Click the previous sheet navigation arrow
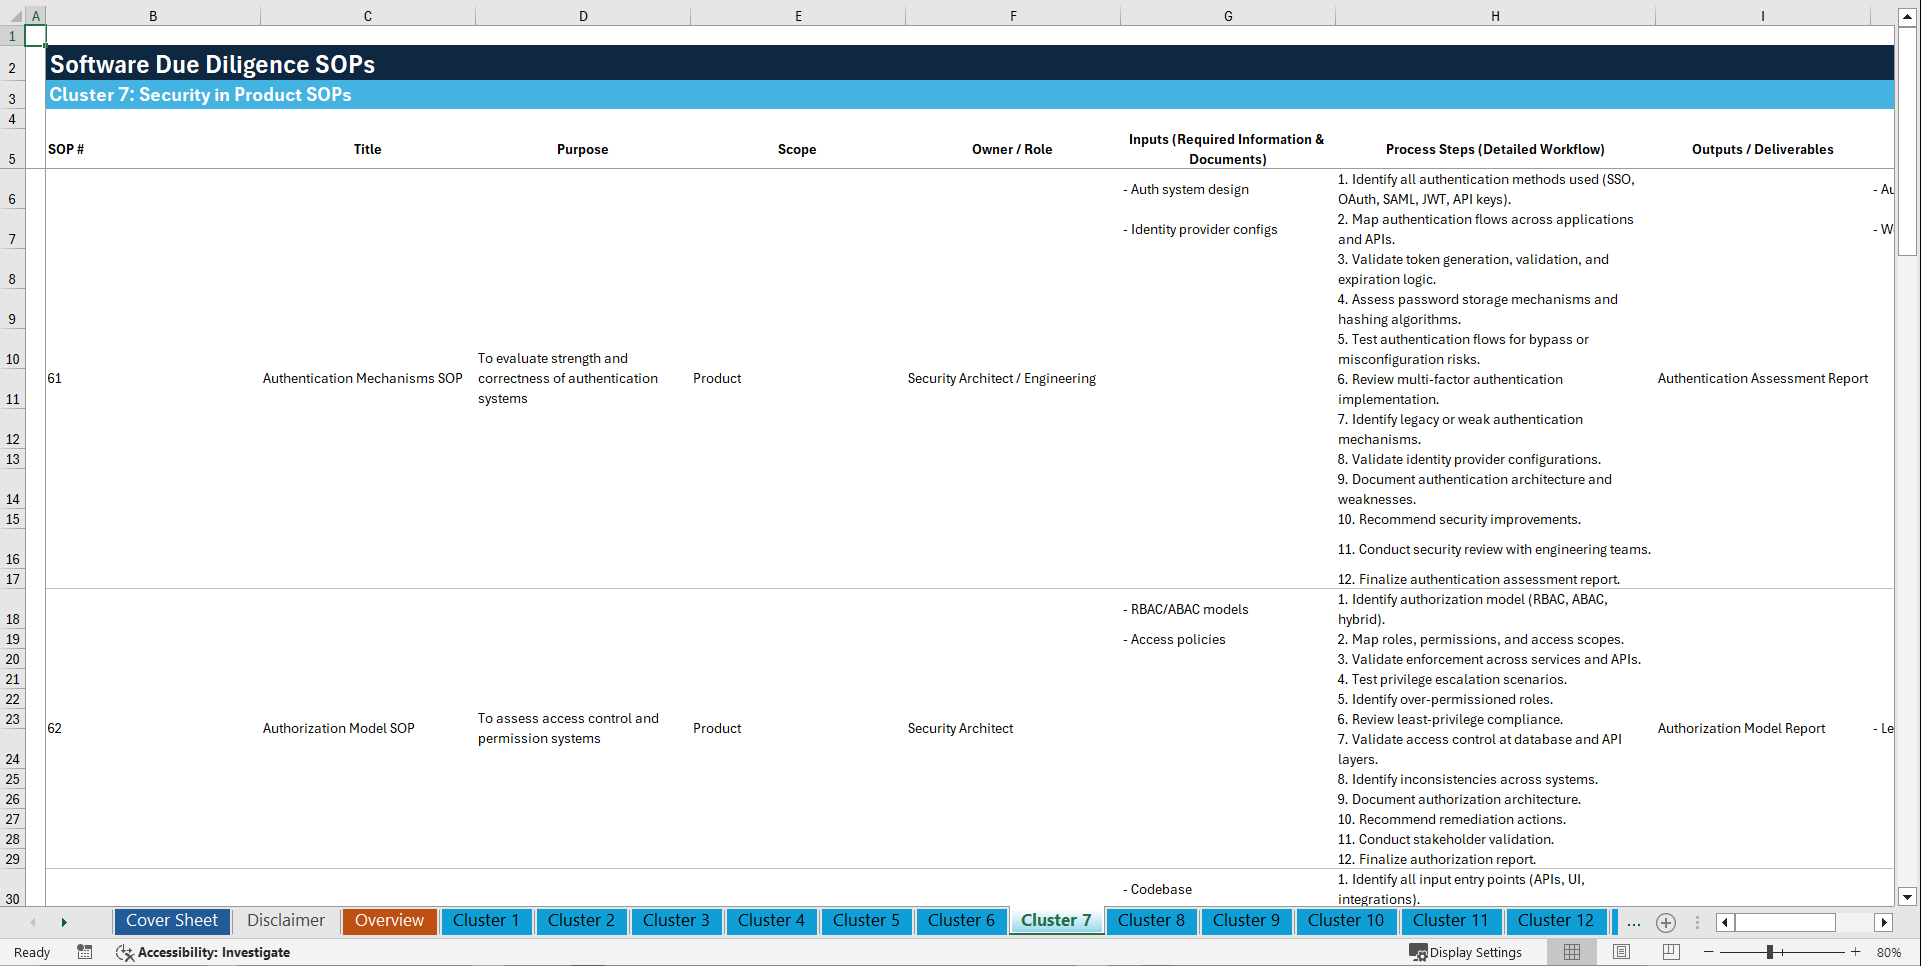This screenshot has height=966, width=1921. pos(33,921)
